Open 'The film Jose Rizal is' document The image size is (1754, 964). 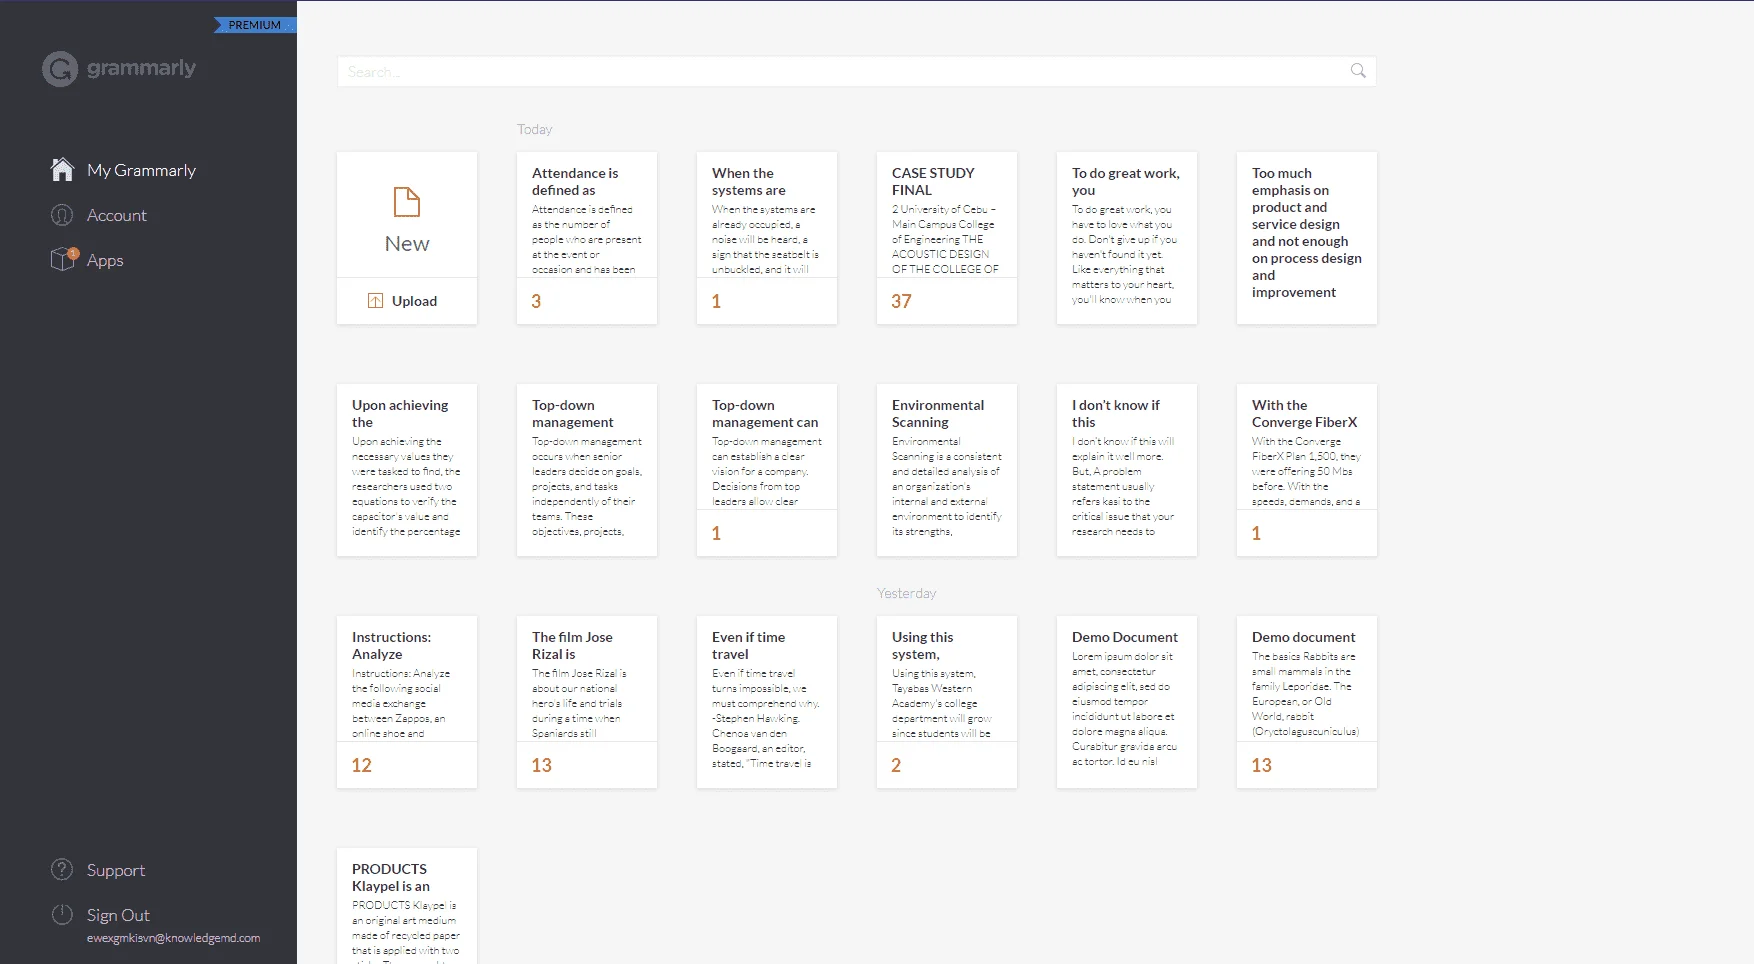coord(587,702)
